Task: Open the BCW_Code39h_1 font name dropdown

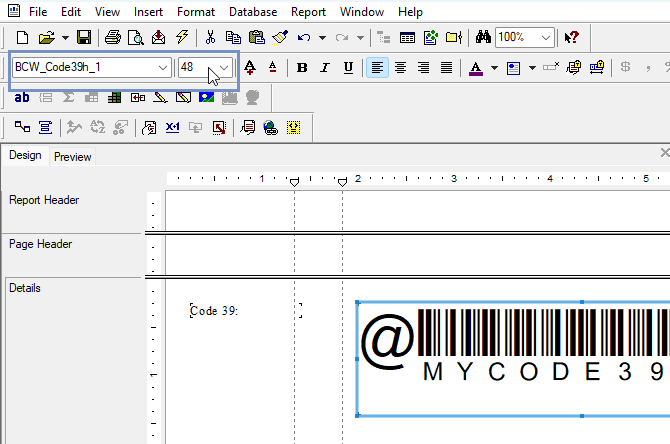Action: pos(162,68)
